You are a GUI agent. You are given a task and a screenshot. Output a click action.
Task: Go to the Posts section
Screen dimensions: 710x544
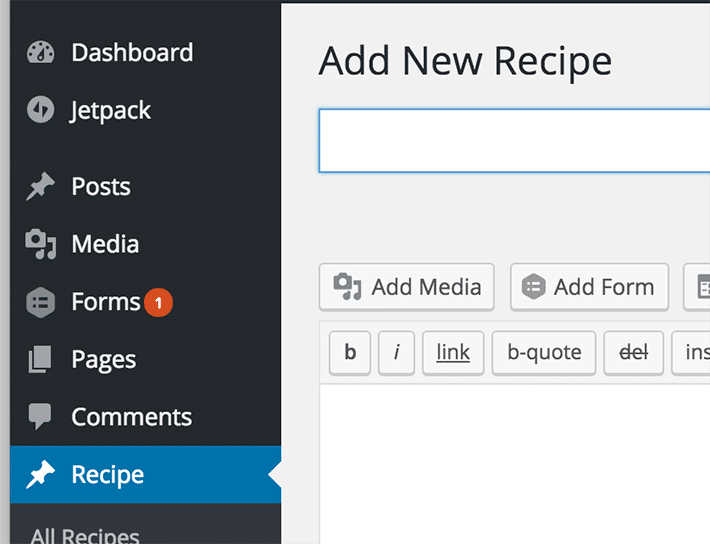(x=101, y=187)
